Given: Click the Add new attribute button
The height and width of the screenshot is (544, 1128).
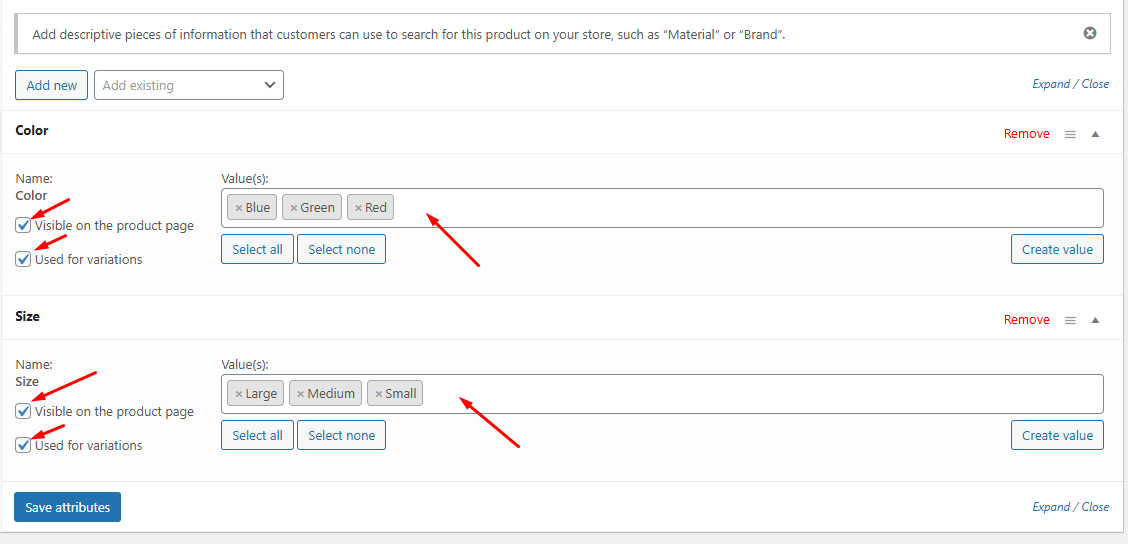Looking at the screenshot, I should click(52, 85).
